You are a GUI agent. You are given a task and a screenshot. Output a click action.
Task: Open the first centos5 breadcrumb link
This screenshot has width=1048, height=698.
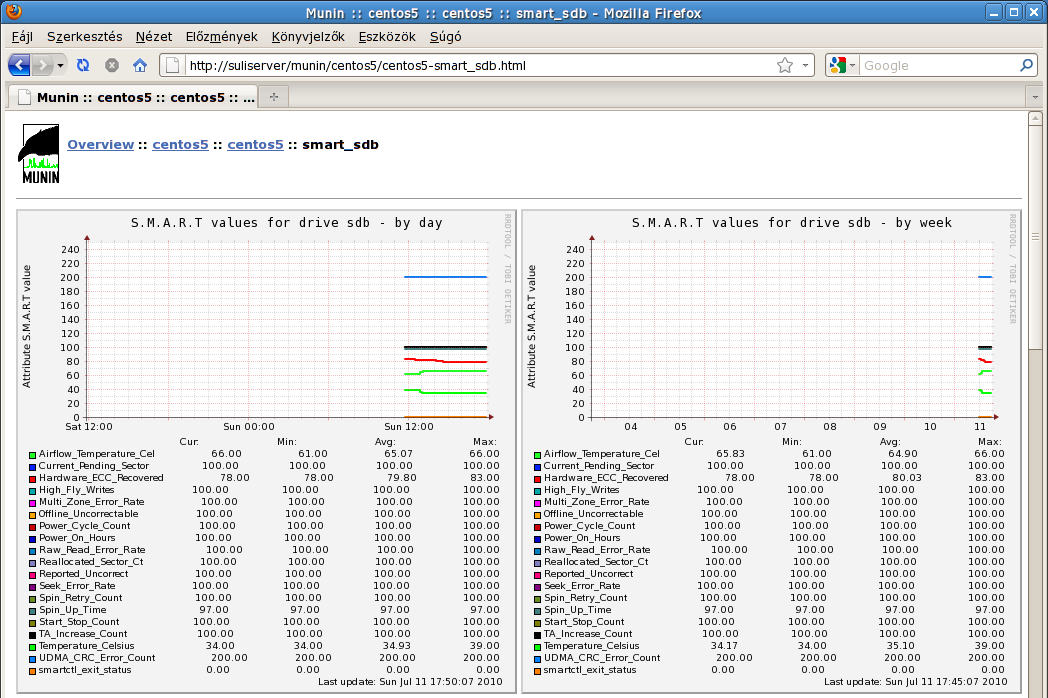180,144
